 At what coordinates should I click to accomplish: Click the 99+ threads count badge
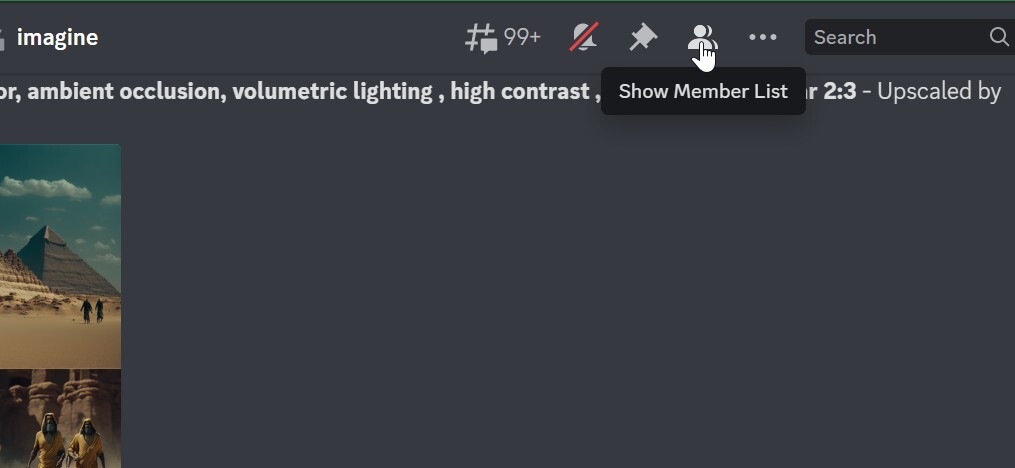[522, 38]
